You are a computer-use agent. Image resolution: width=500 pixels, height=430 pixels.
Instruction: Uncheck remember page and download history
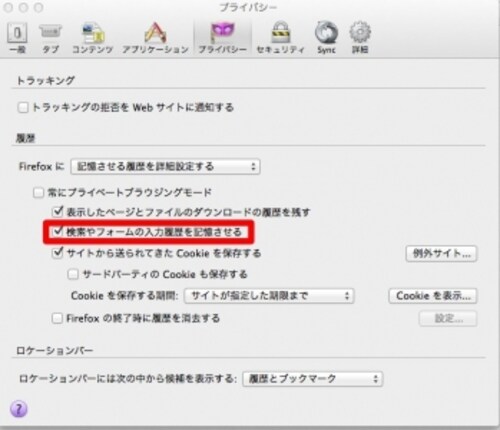click(58, 212)
